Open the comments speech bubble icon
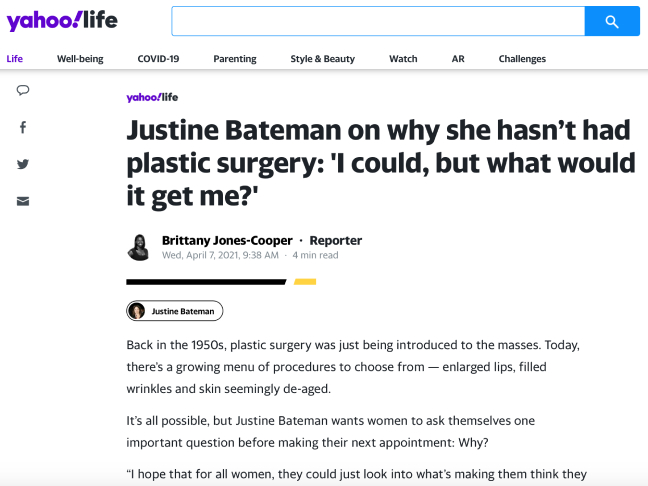 coord(23,90)
